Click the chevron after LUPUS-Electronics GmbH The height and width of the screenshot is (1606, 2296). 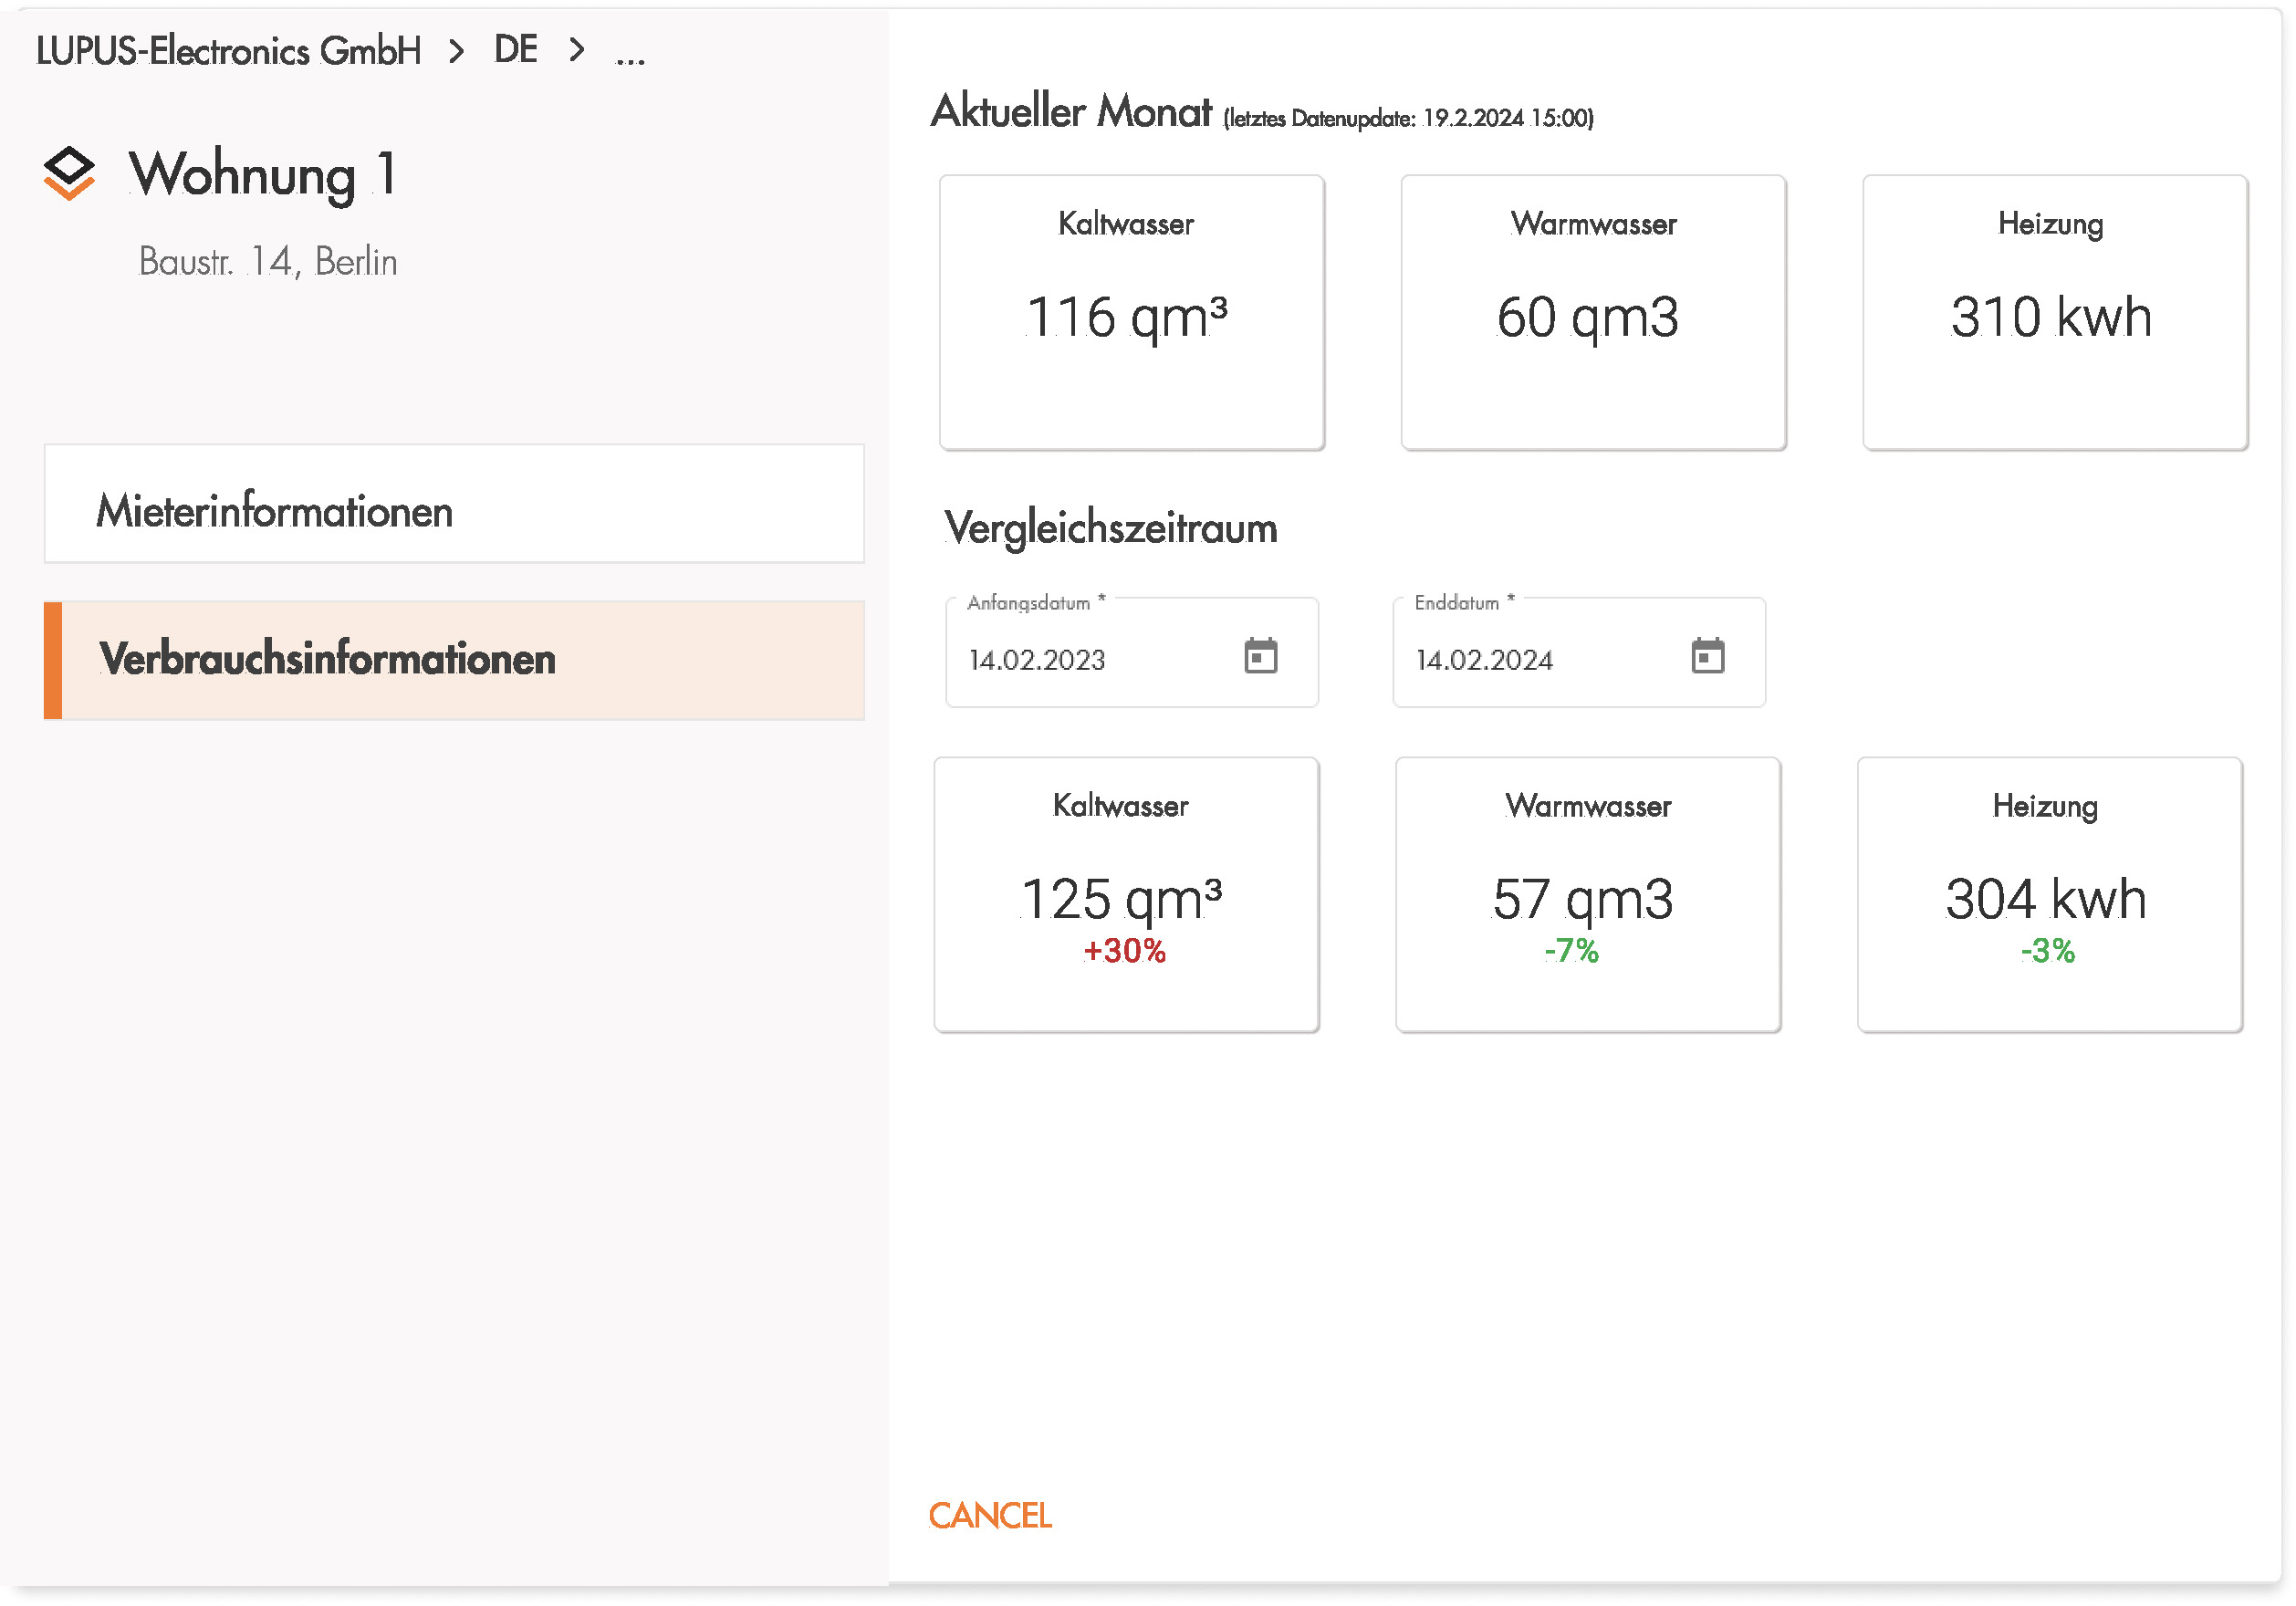coord(457,50)
